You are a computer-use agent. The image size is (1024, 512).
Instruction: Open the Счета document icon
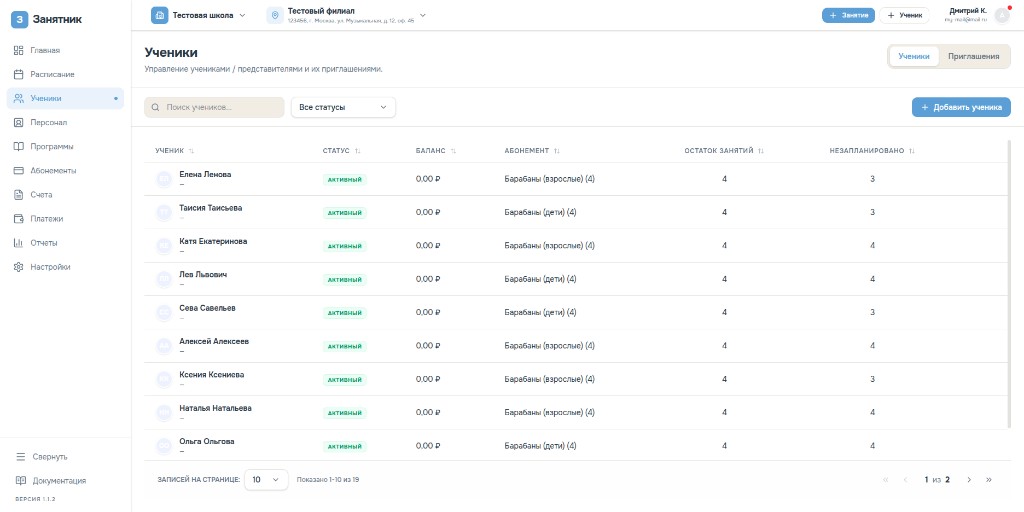(x=19, y=195)
